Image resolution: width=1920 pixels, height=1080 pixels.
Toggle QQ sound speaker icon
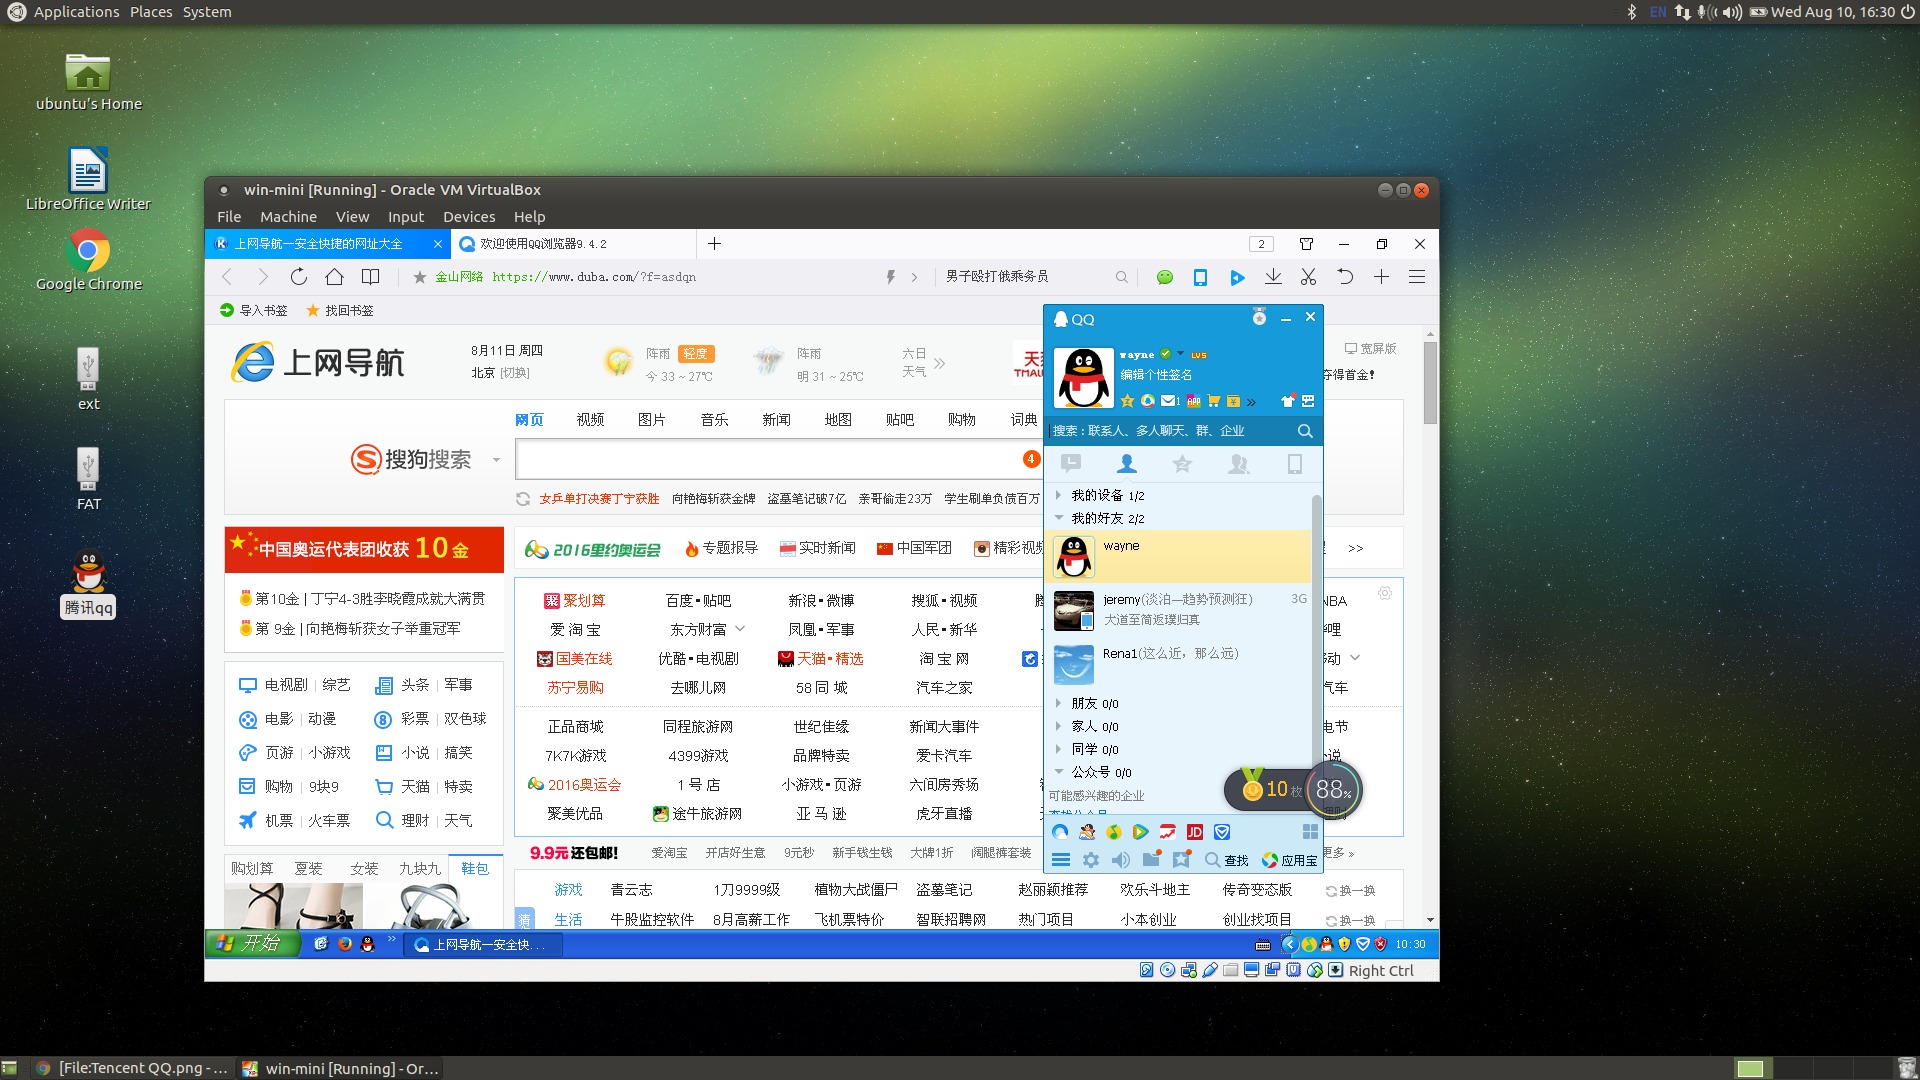(1121, 860)
